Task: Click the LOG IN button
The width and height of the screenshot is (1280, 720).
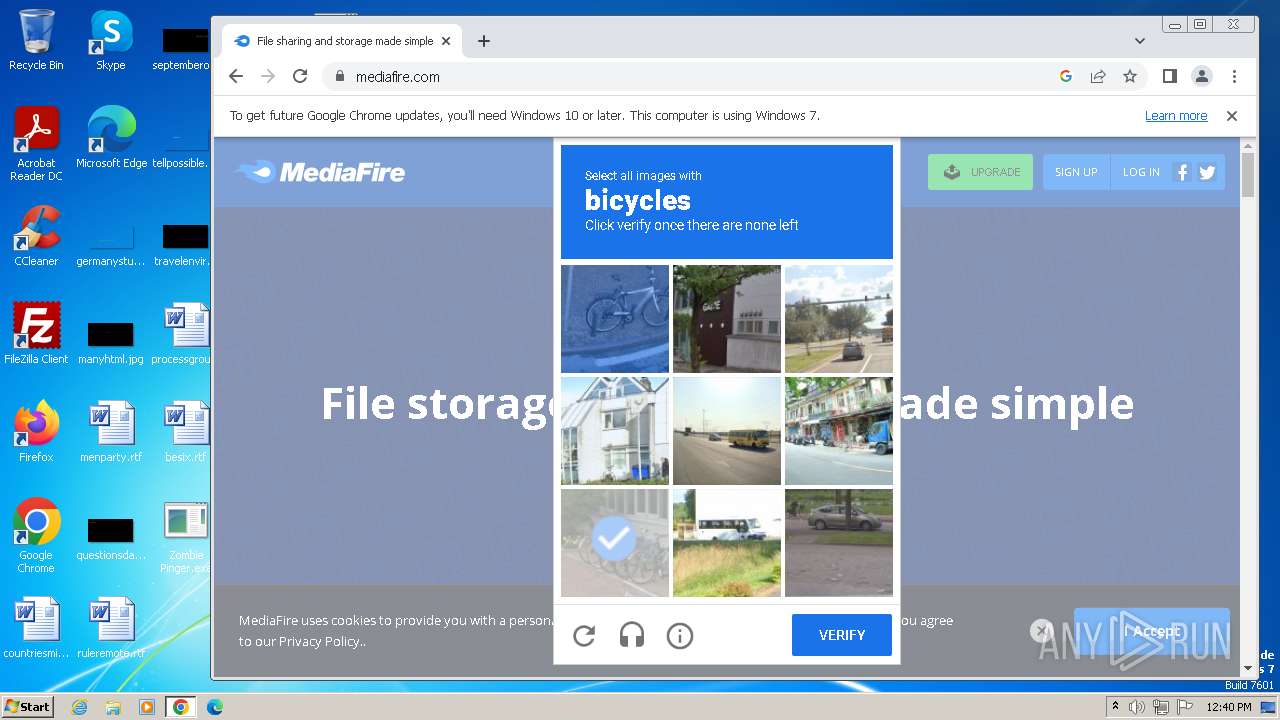Action: pyautogui.click(x=1141, y=172)
